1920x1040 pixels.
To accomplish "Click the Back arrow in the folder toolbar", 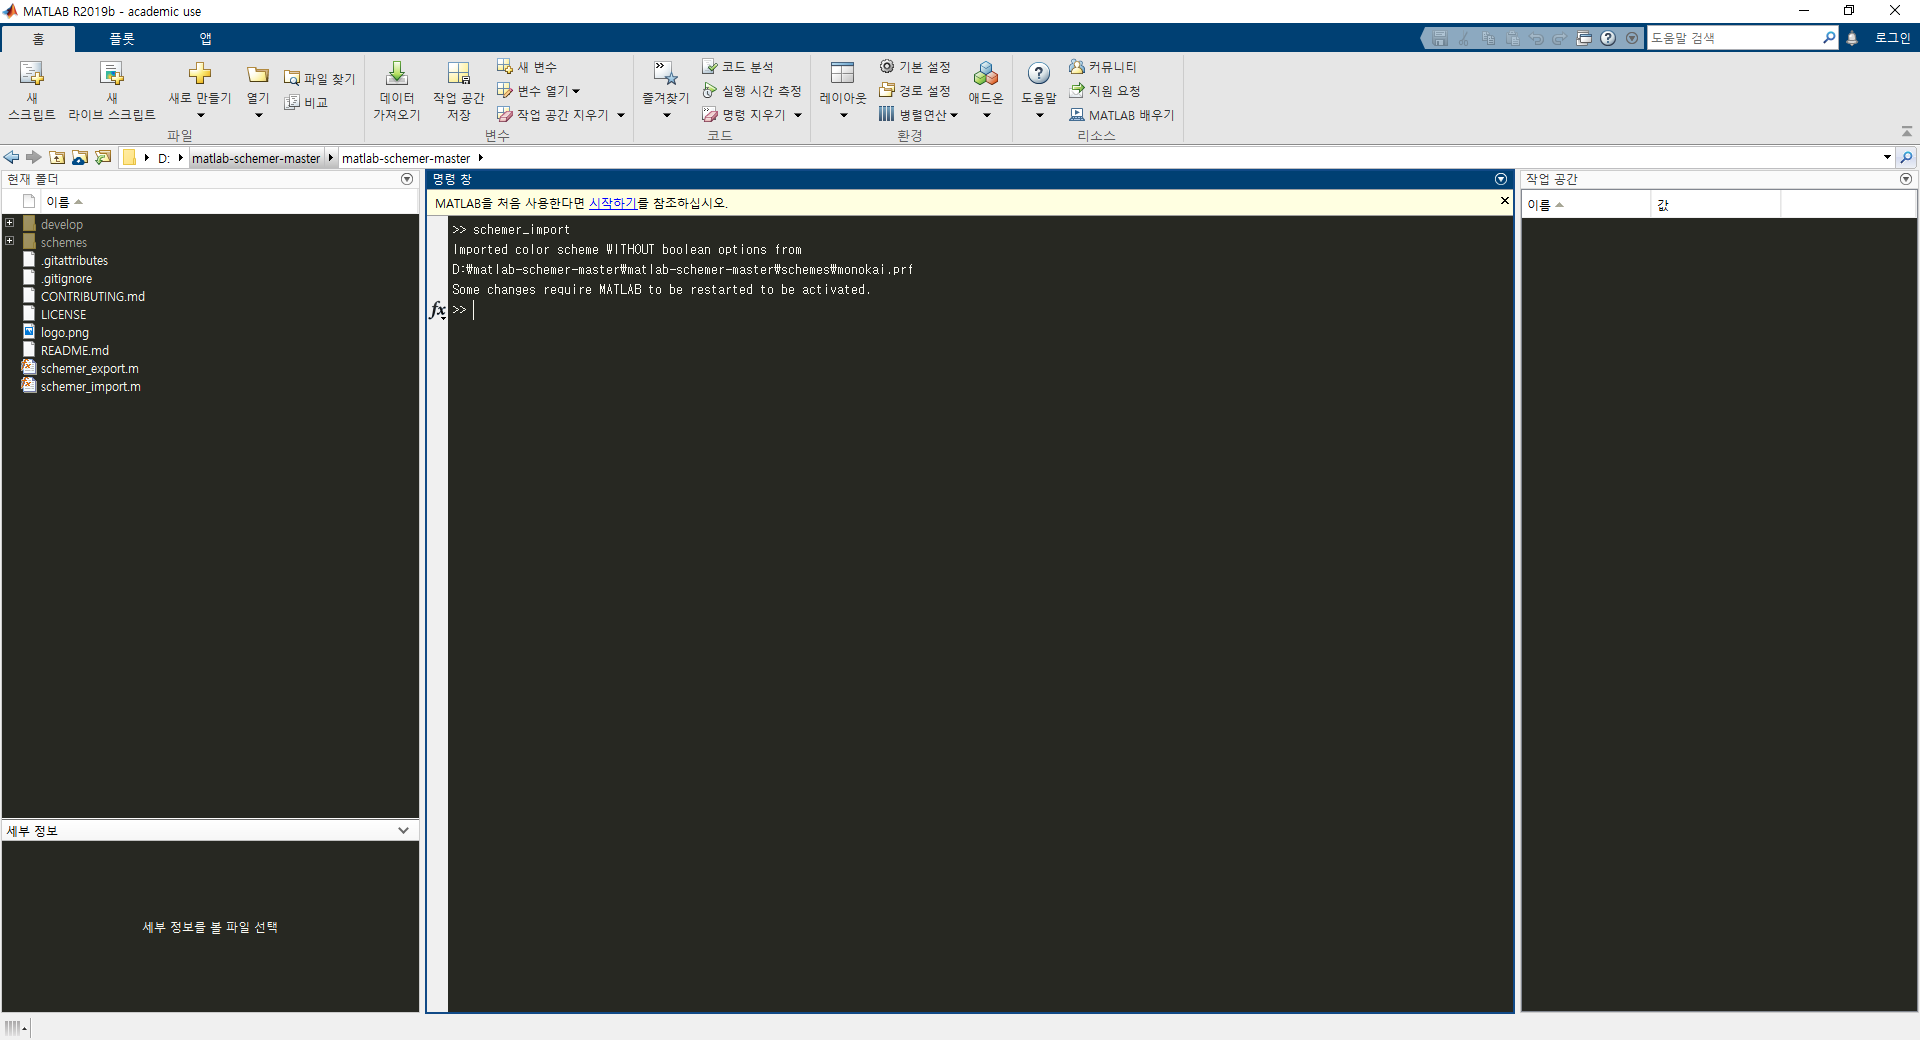I will coord(11,157).
